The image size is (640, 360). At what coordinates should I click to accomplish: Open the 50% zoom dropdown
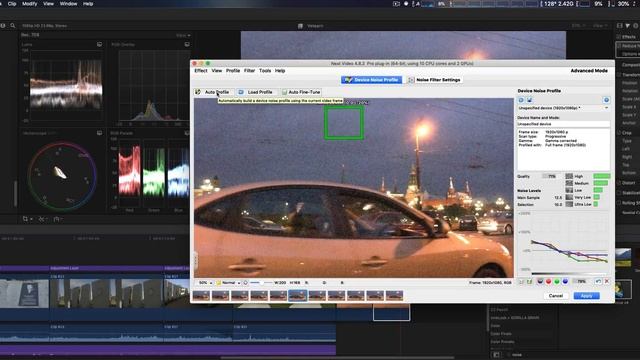click(x=205, y=282)
